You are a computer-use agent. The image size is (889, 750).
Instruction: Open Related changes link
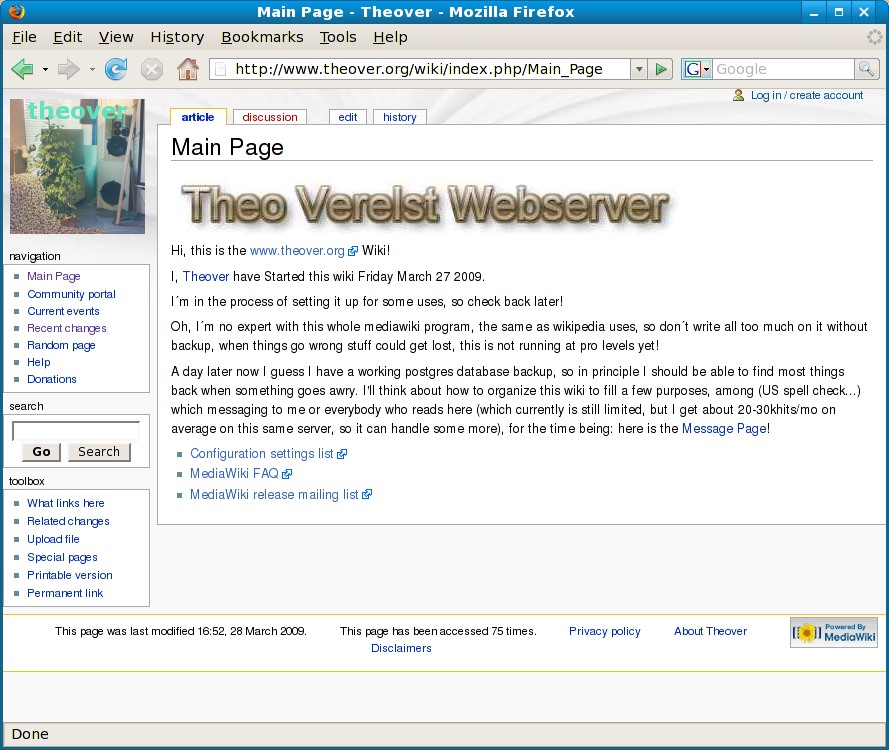(68, 521)
